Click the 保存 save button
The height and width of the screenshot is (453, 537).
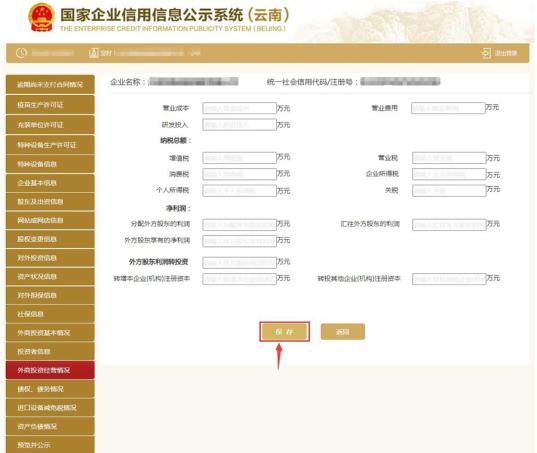[284, 331]
